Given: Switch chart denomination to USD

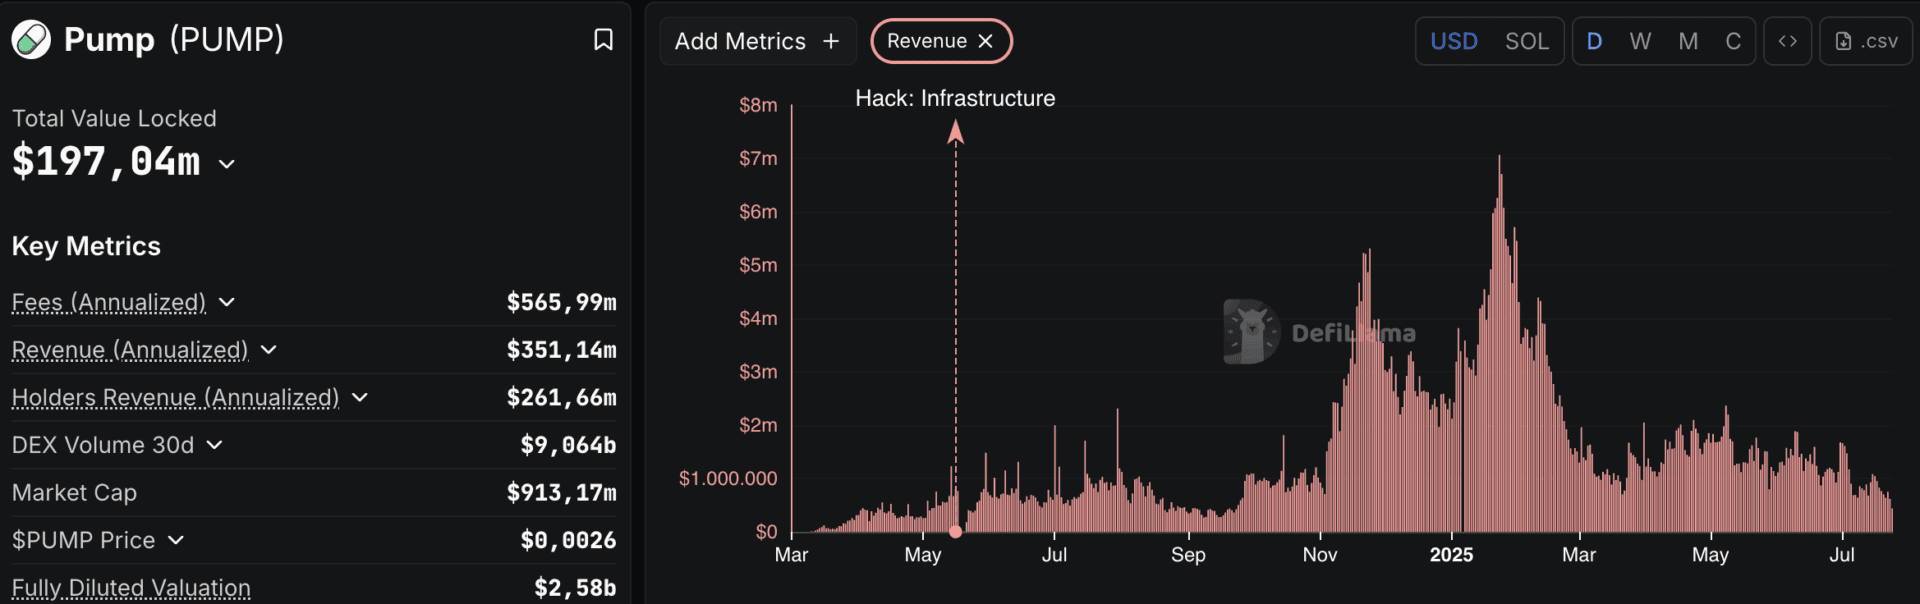Looking at the screenshot, I should pos(1454,41).
